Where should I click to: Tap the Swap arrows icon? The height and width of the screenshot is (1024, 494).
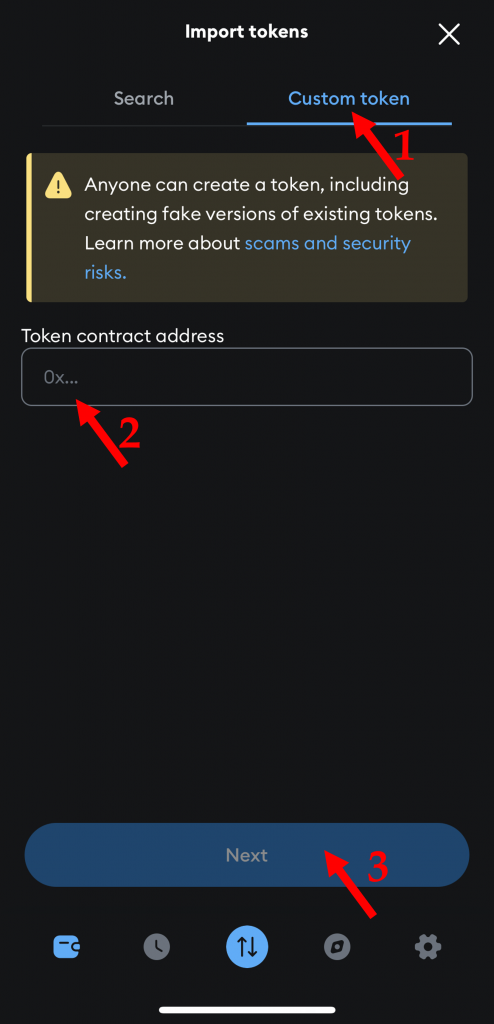point(247,946)
